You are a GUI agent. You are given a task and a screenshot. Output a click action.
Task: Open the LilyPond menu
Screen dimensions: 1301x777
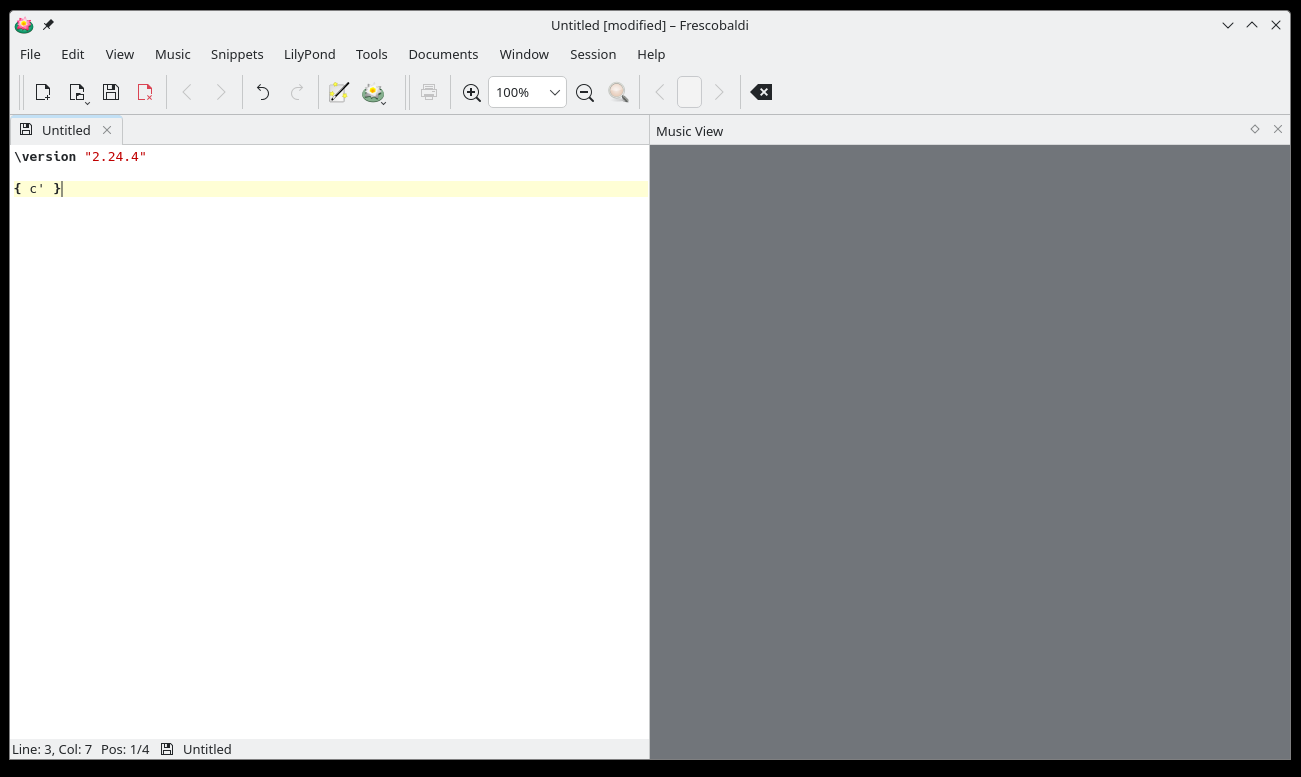[309, 54]
